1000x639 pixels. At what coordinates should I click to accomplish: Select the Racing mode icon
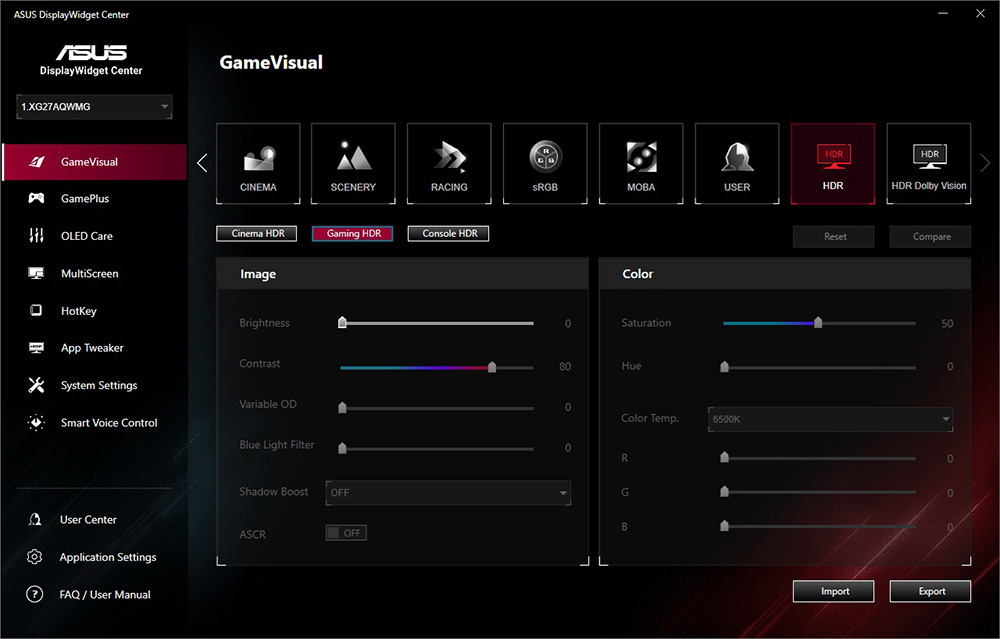[449, 164]
